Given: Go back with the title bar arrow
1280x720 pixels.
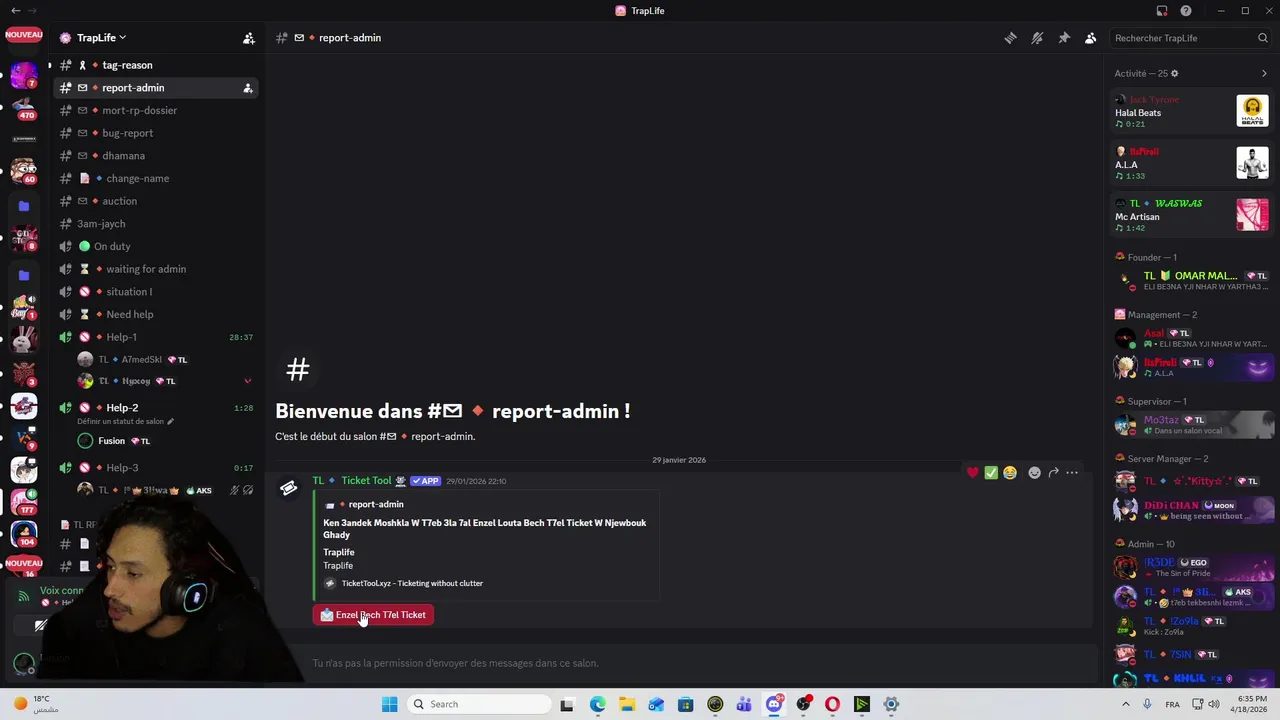Looking at the screenshot, I should coord(15,11).
